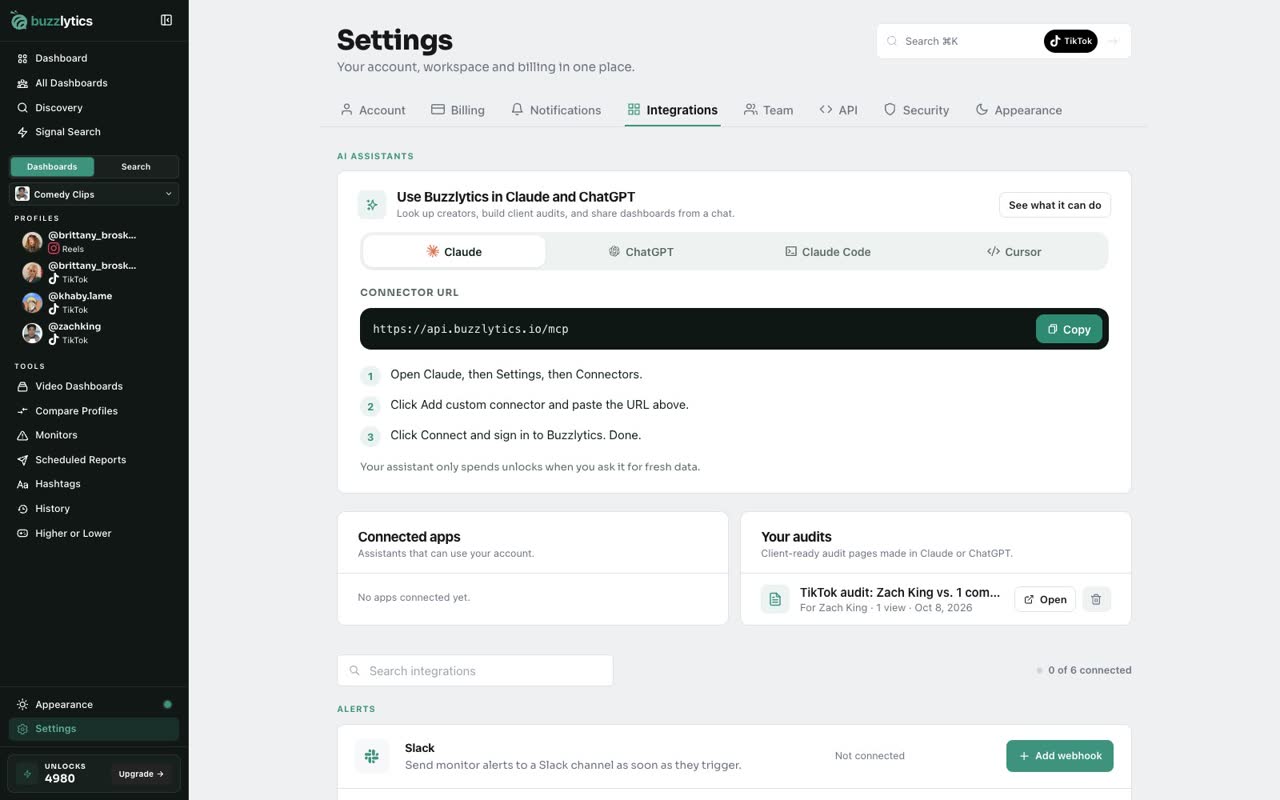
Task: Open the Notifications settings tab
Action: (x=556, y=110)
